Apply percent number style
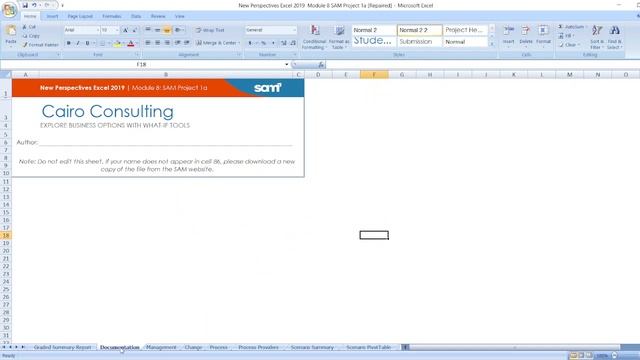 264,43
